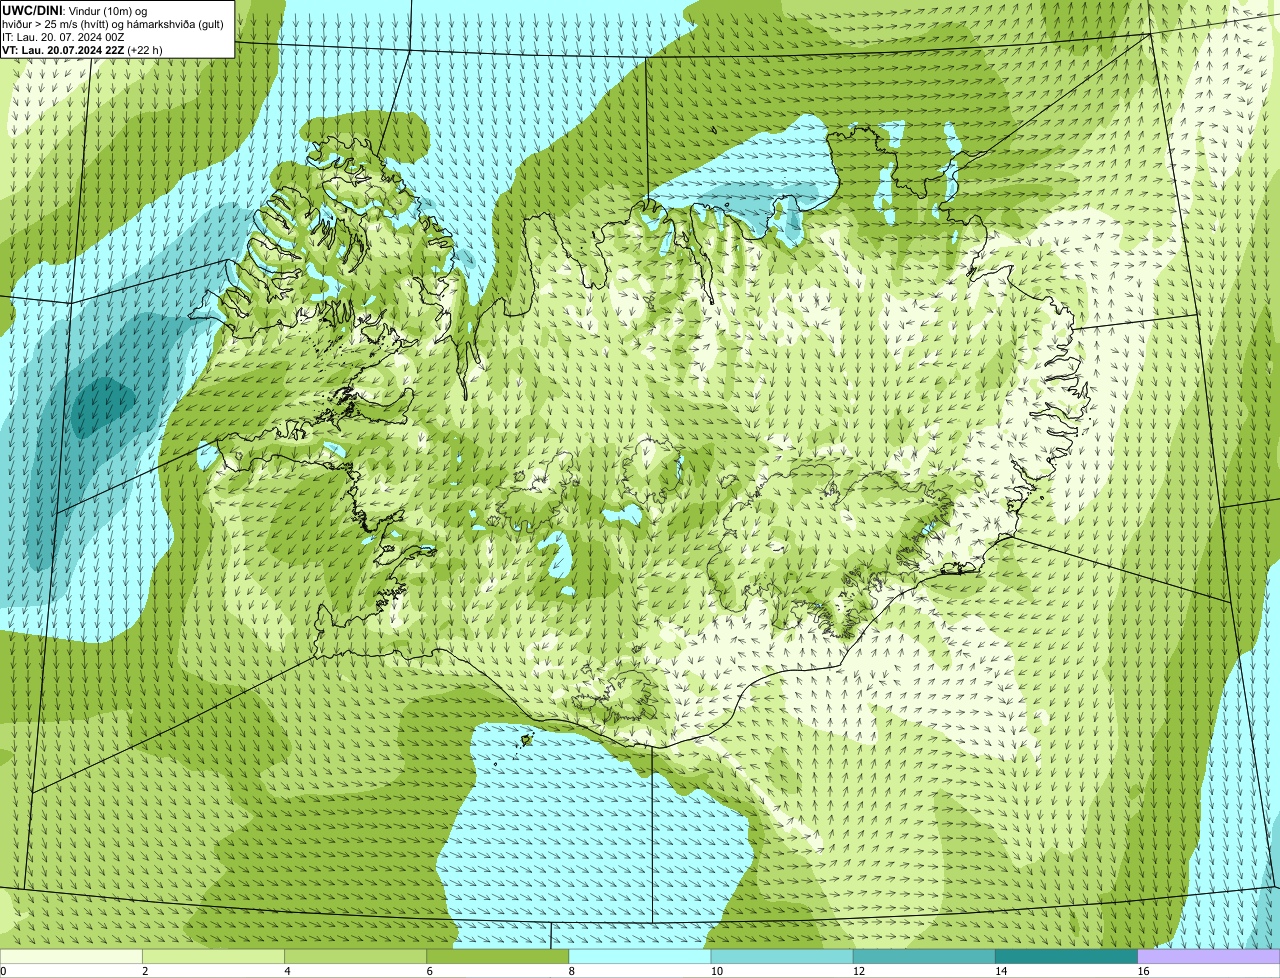
Task: Click the 2–4 m/s light green legend swatch
Action: click(x=213, y=956)
